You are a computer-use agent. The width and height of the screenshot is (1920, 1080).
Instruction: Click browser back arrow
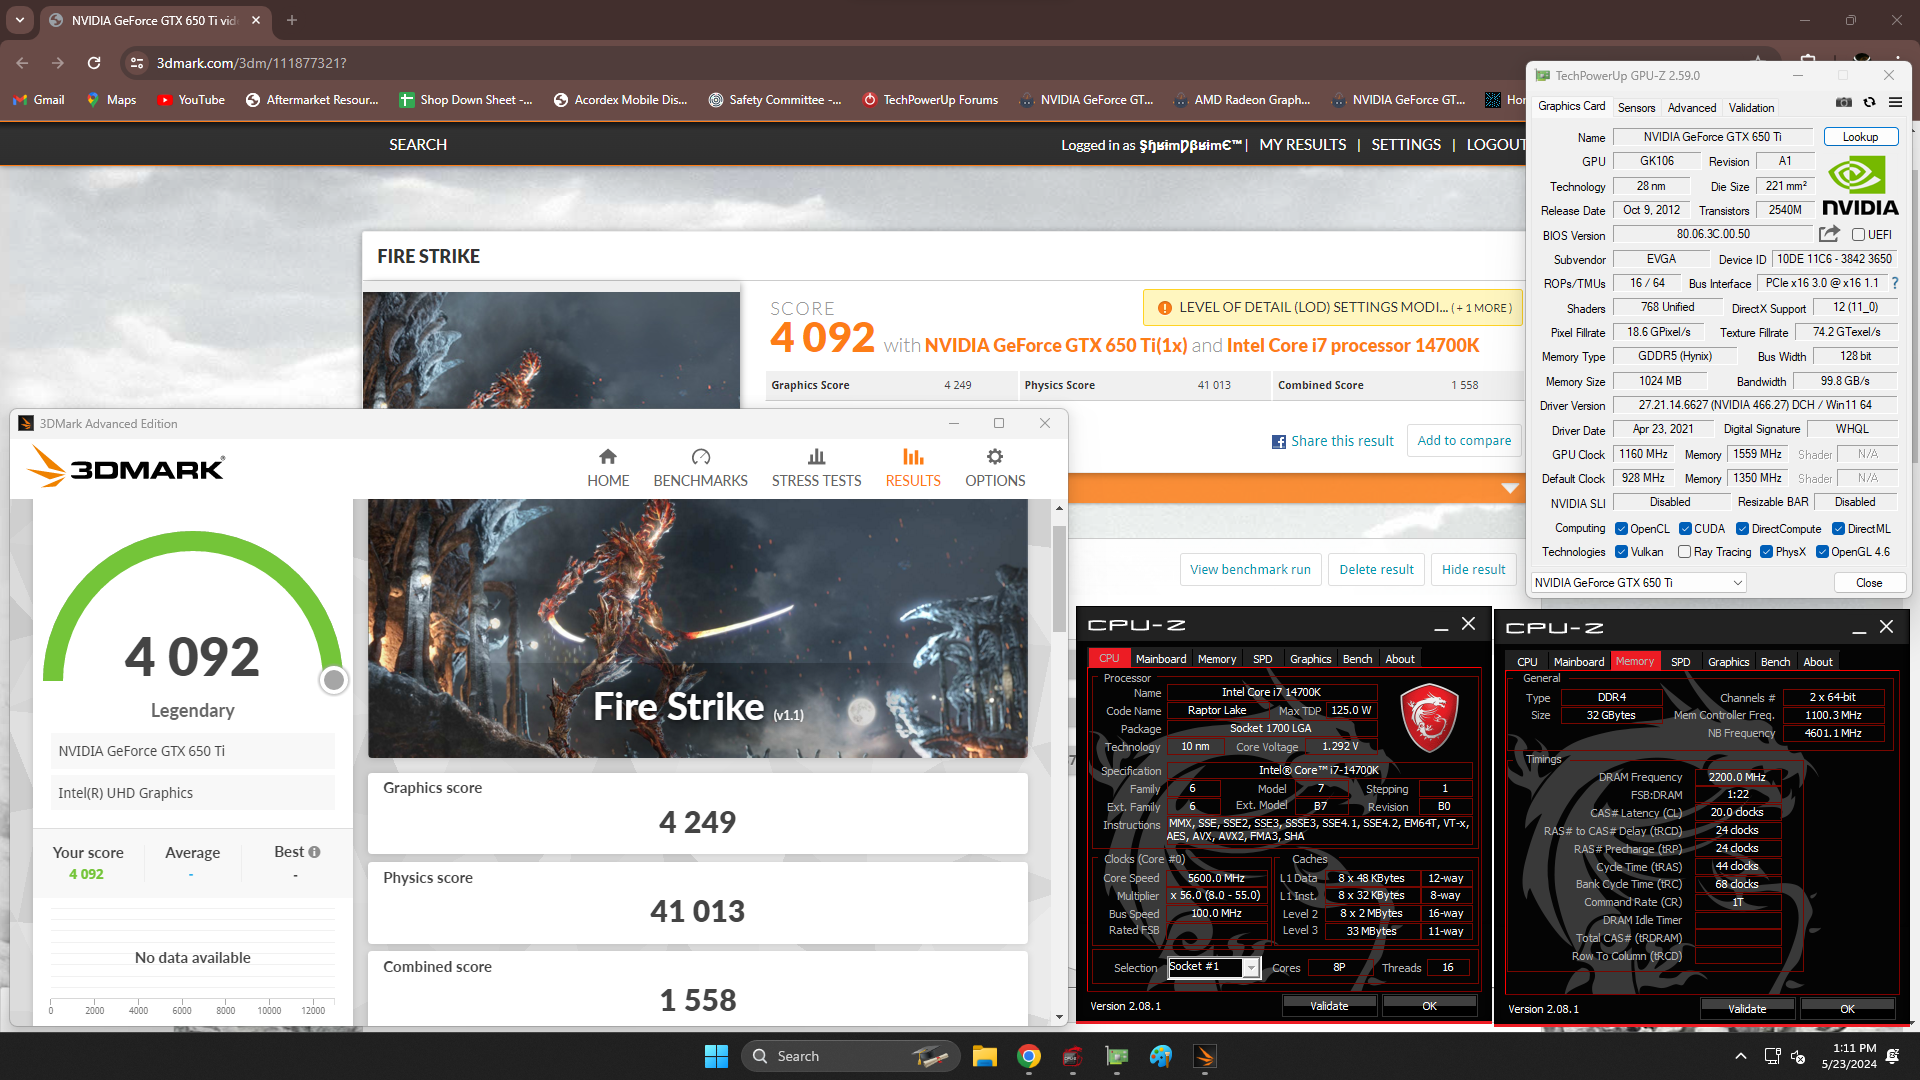click(22, 63)
